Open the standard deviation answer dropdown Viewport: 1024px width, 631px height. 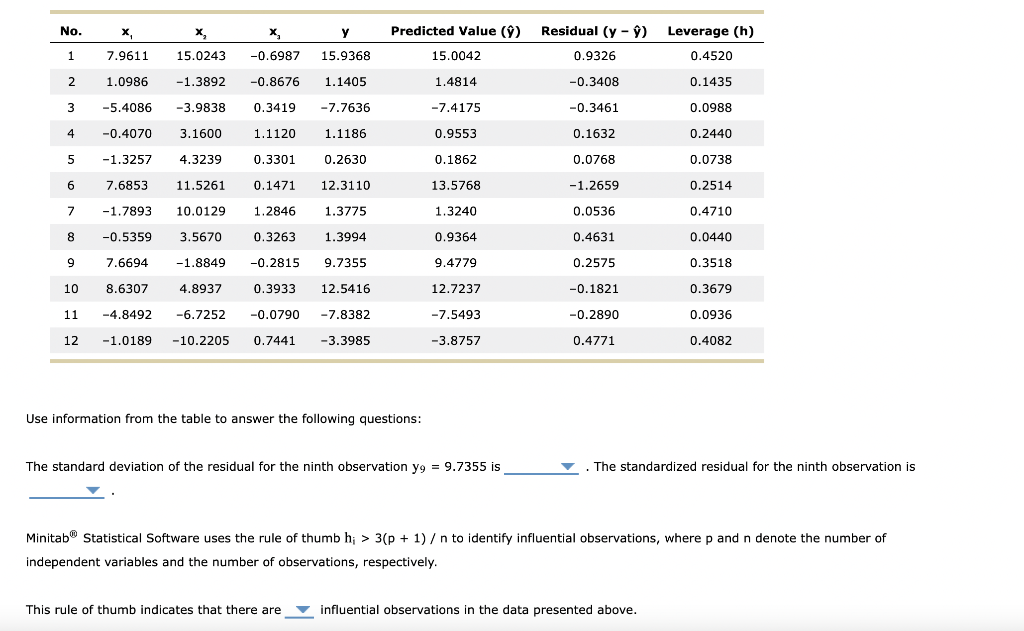tap(568, 466)
